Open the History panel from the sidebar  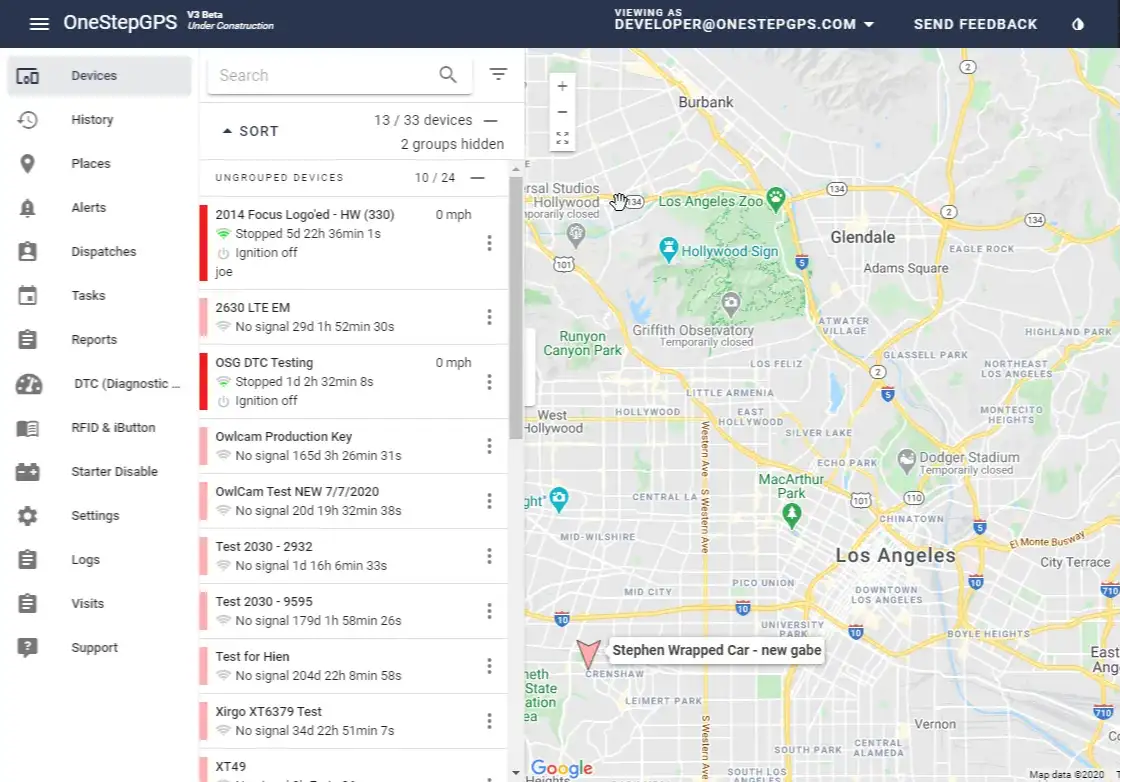click(92, 119)
